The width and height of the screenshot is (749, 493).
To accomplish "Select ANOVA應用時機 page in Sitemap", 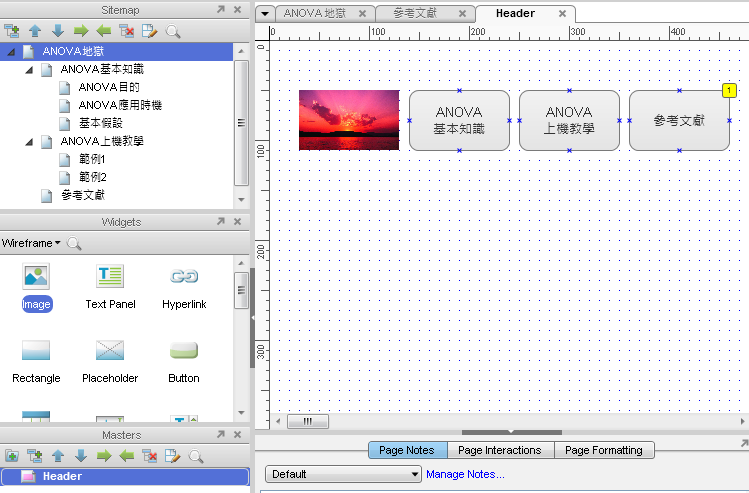I will (x=120, y=105).
